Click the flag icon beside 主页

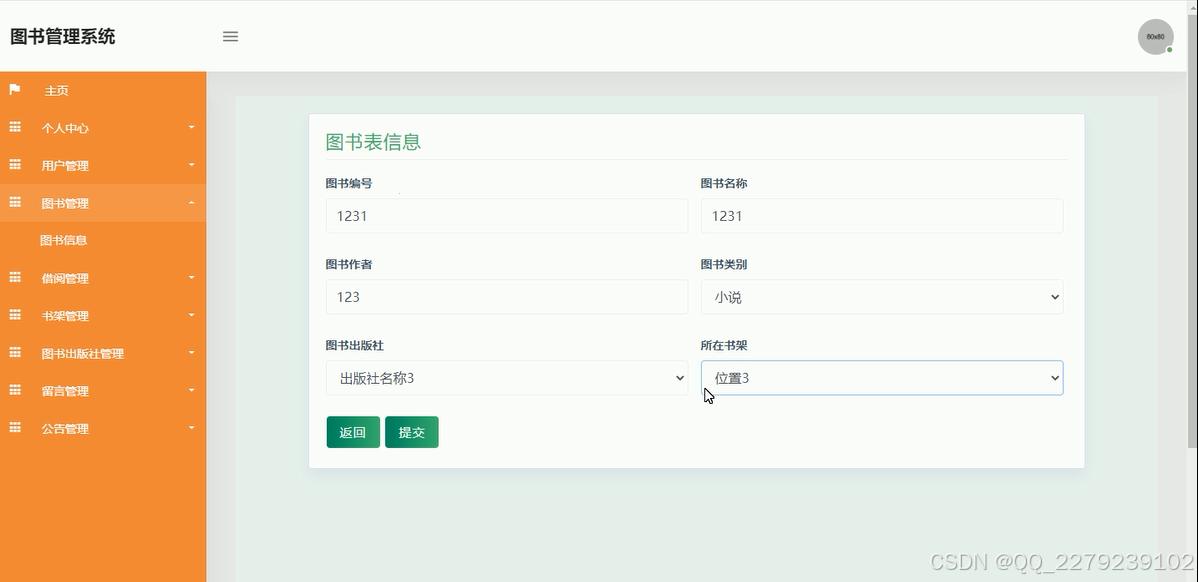(x=15, y=89)
